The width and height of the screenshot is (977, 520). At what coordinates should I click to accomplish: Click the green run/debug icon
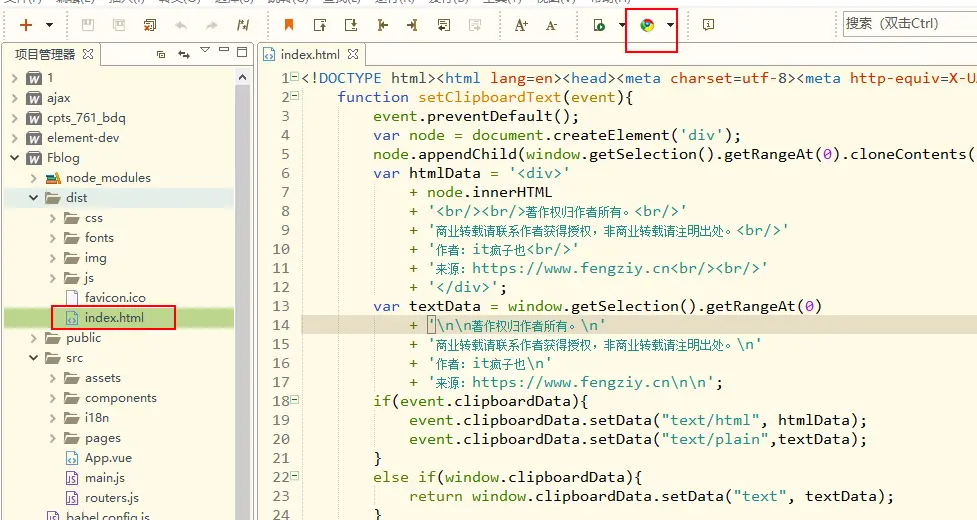coord(599,25)
